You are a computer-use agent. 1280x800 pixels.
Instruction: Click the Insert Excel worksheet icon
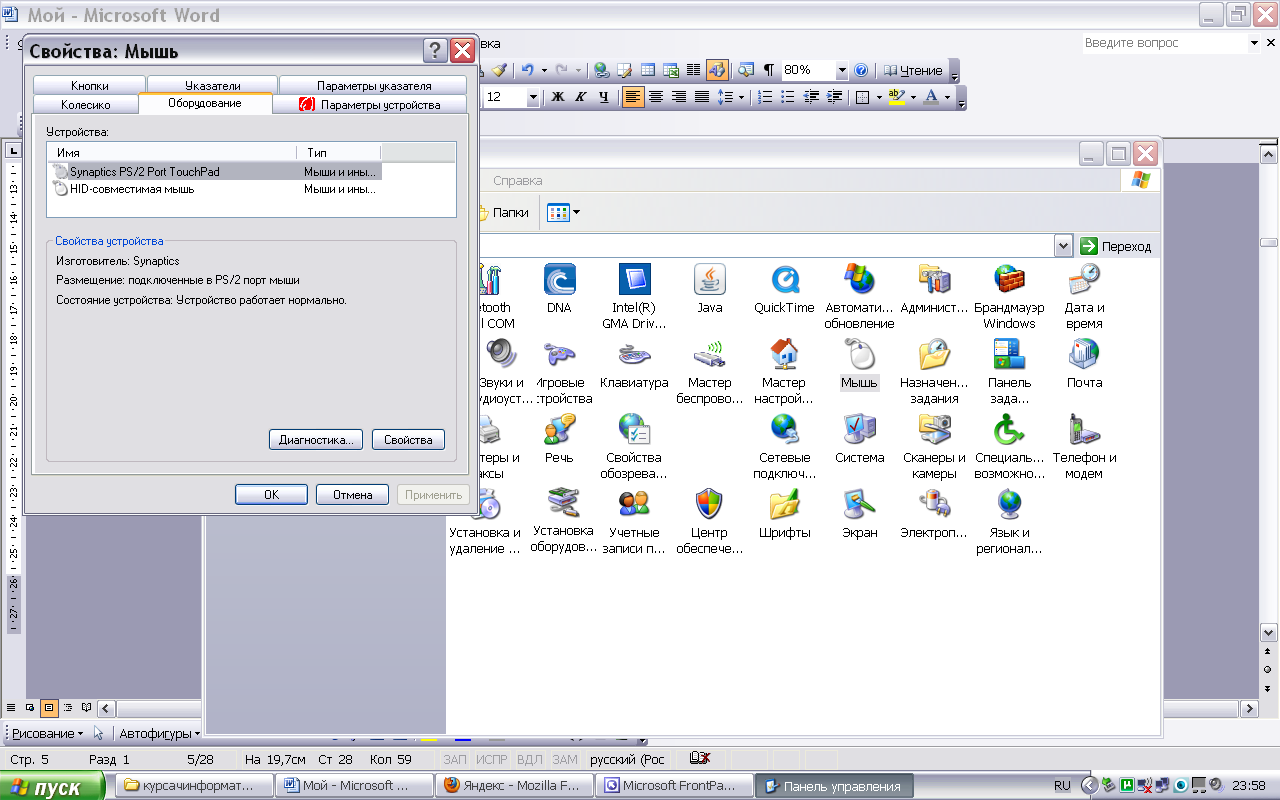[x=670, y=70]
